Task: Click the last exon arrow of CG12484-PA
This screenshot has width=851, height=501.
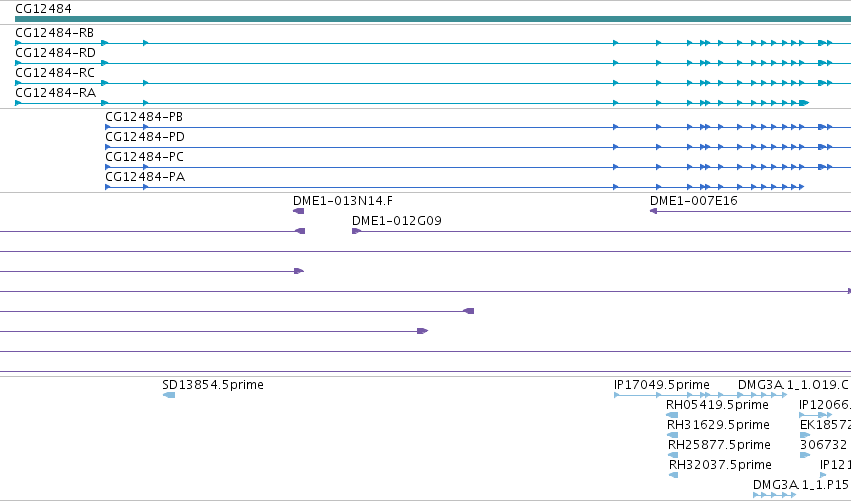Action: [801, 187]
